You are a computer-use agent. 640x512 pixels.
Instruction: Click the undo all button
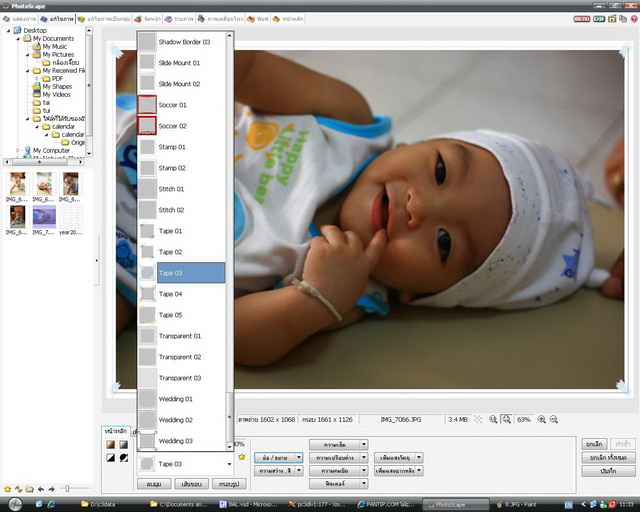click(609, 458)
